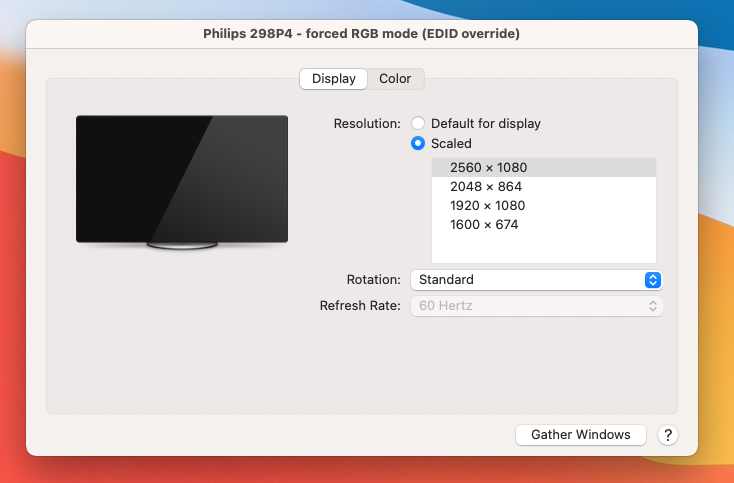Open the Refresh Rate 60 Hertz dropdown
The image size is (734, 483).
pos(536,306)
